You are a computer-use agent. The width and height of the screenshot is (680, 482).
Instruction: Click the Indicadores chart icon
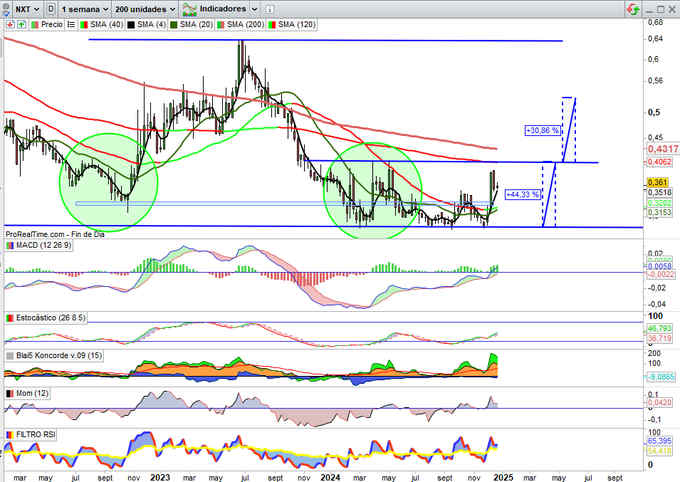tap(189, 9)
